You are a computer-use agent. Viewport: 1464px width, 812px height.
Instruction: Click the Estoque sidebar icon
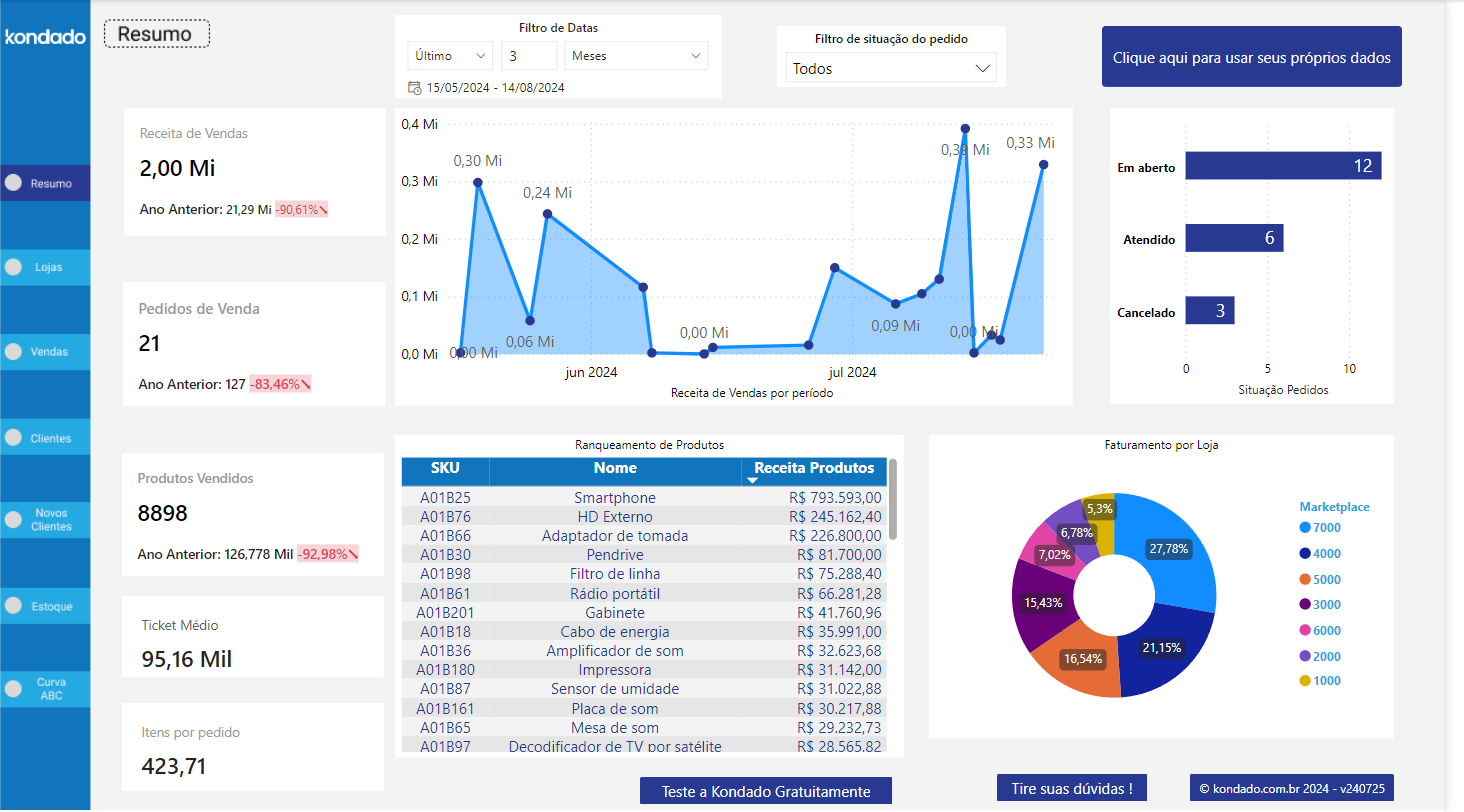tap(12, 605)
